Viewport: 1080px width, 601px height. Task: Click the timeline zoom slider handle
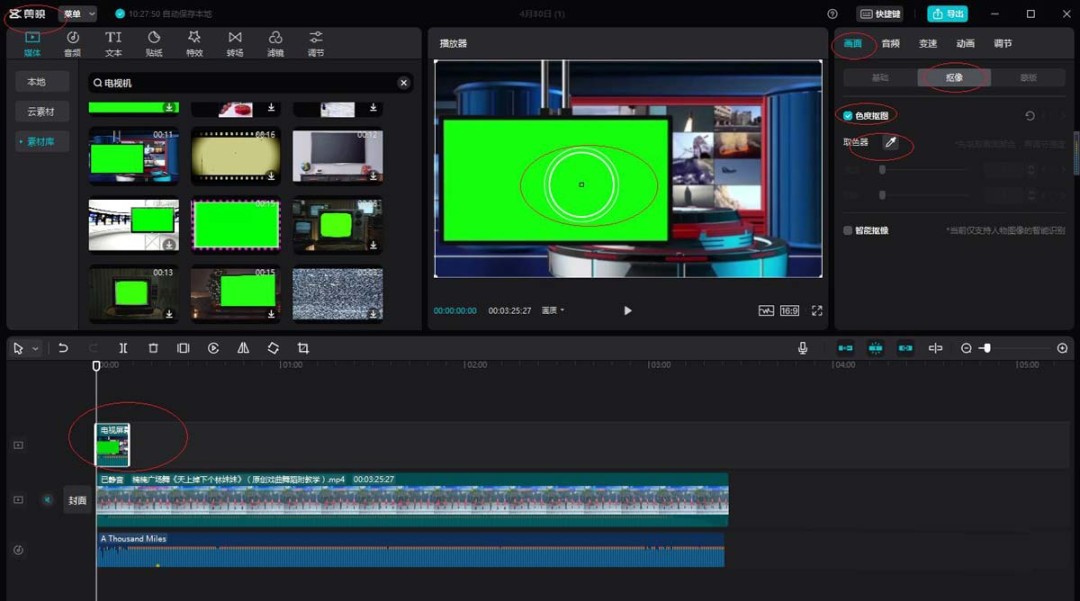coord(986,348)
